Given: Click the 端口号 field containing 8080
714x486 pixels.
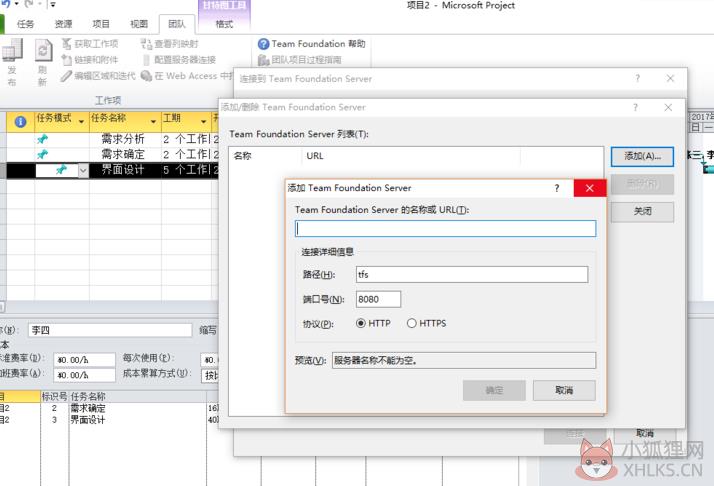Looking at the screenshot, I should tap(378, 299).
